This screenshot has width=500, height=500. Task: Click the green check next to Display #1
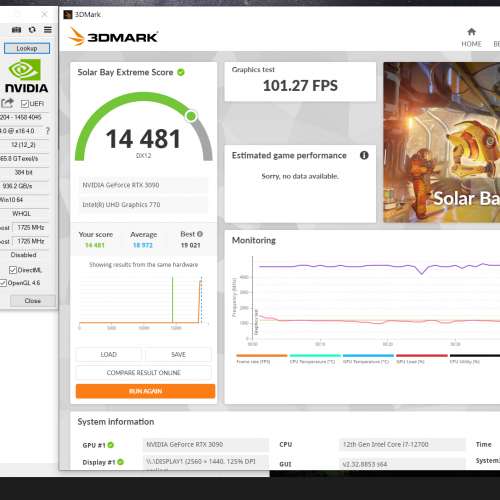(x=121, y=462)
